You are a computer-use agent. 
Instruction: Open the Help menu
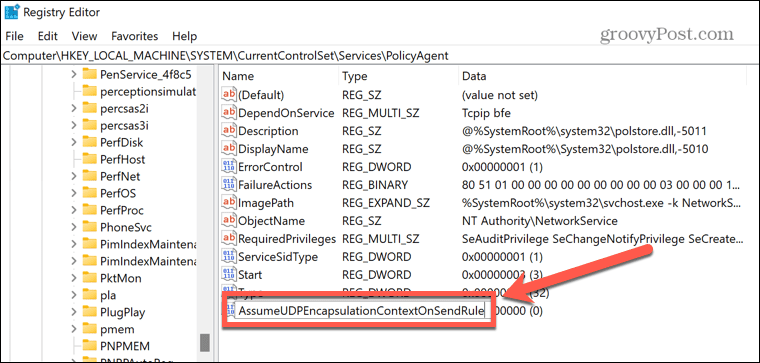click(x=185, y=36)
